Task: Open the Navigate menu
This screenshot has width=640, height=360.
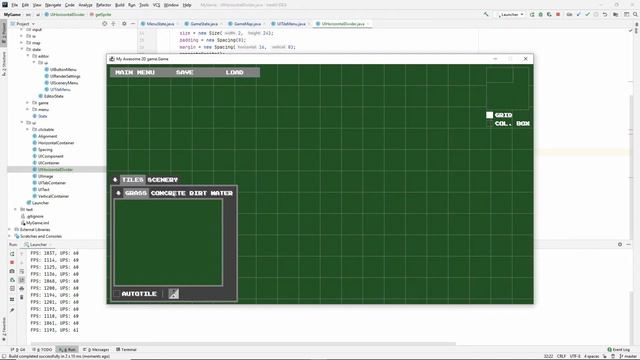Action: click(53, 5)
